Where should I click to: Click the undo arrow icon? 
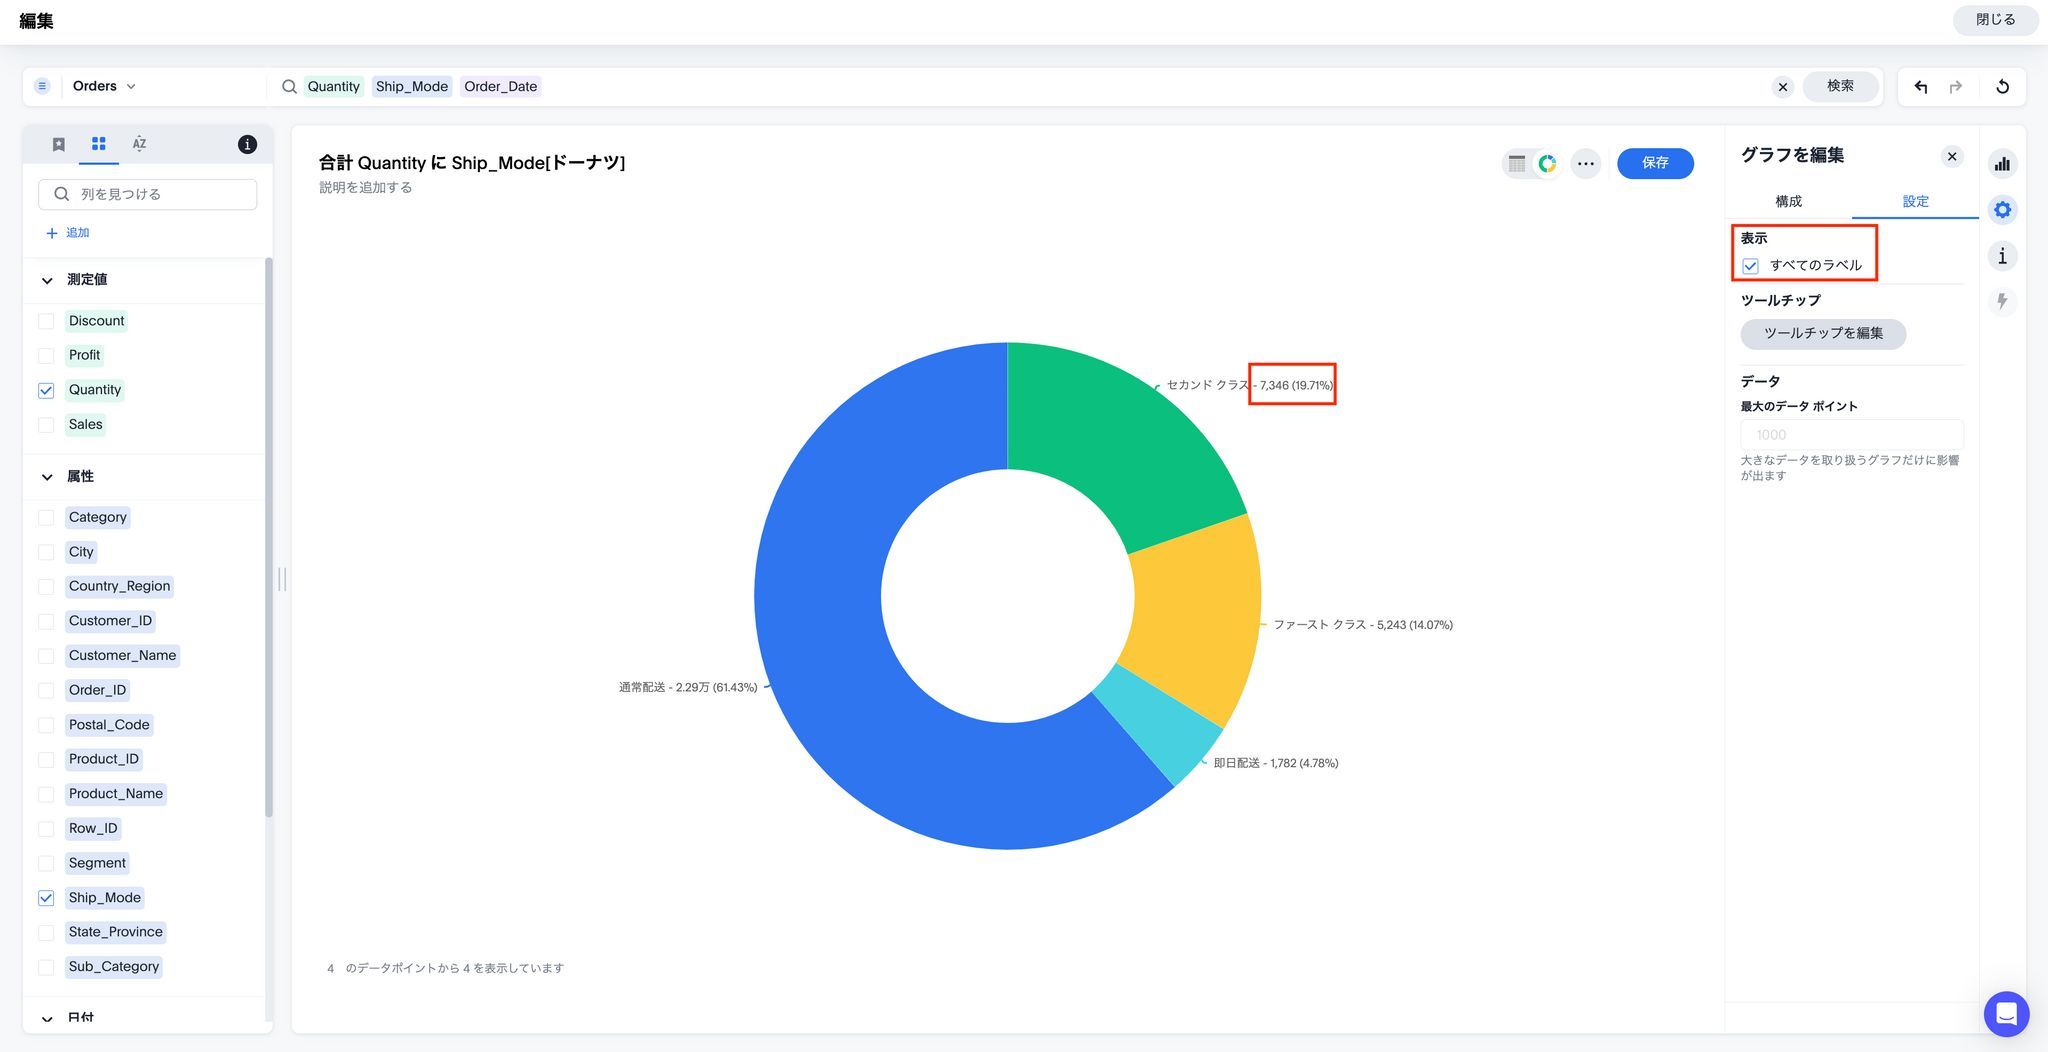coord(1920,87)
